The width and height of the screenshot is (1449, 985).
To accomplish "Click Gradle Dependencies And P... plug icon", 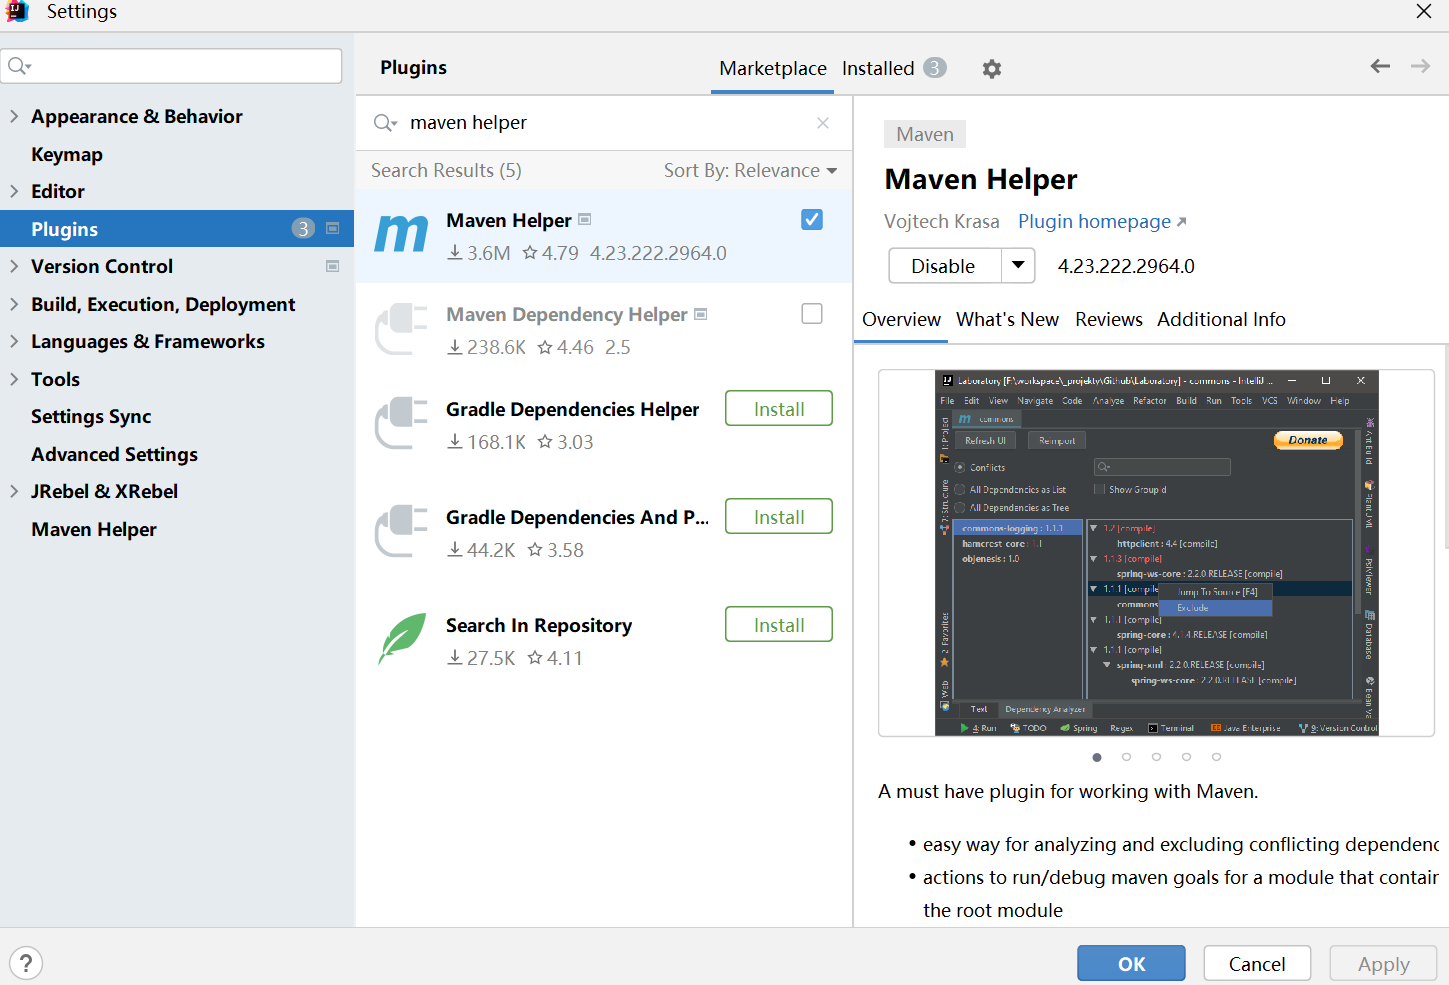I will 401,531.
